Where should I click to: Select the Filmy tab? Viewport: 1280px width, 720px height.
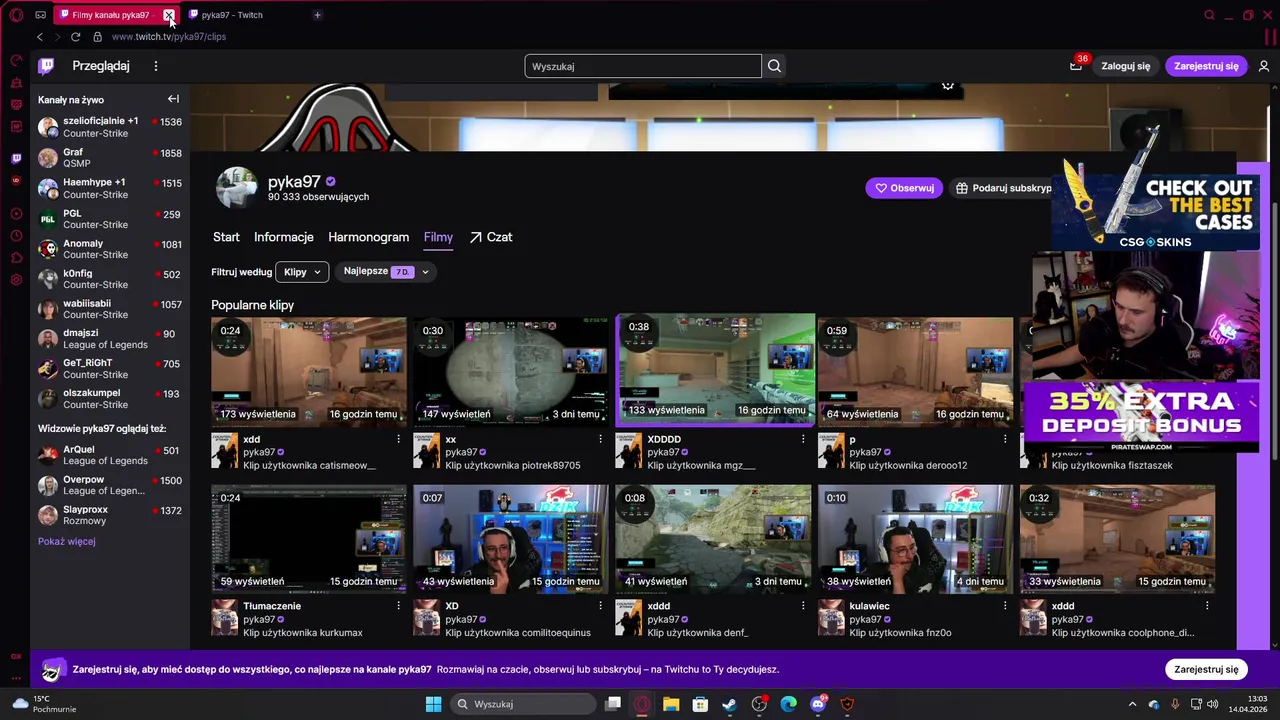tap(438, 237)
